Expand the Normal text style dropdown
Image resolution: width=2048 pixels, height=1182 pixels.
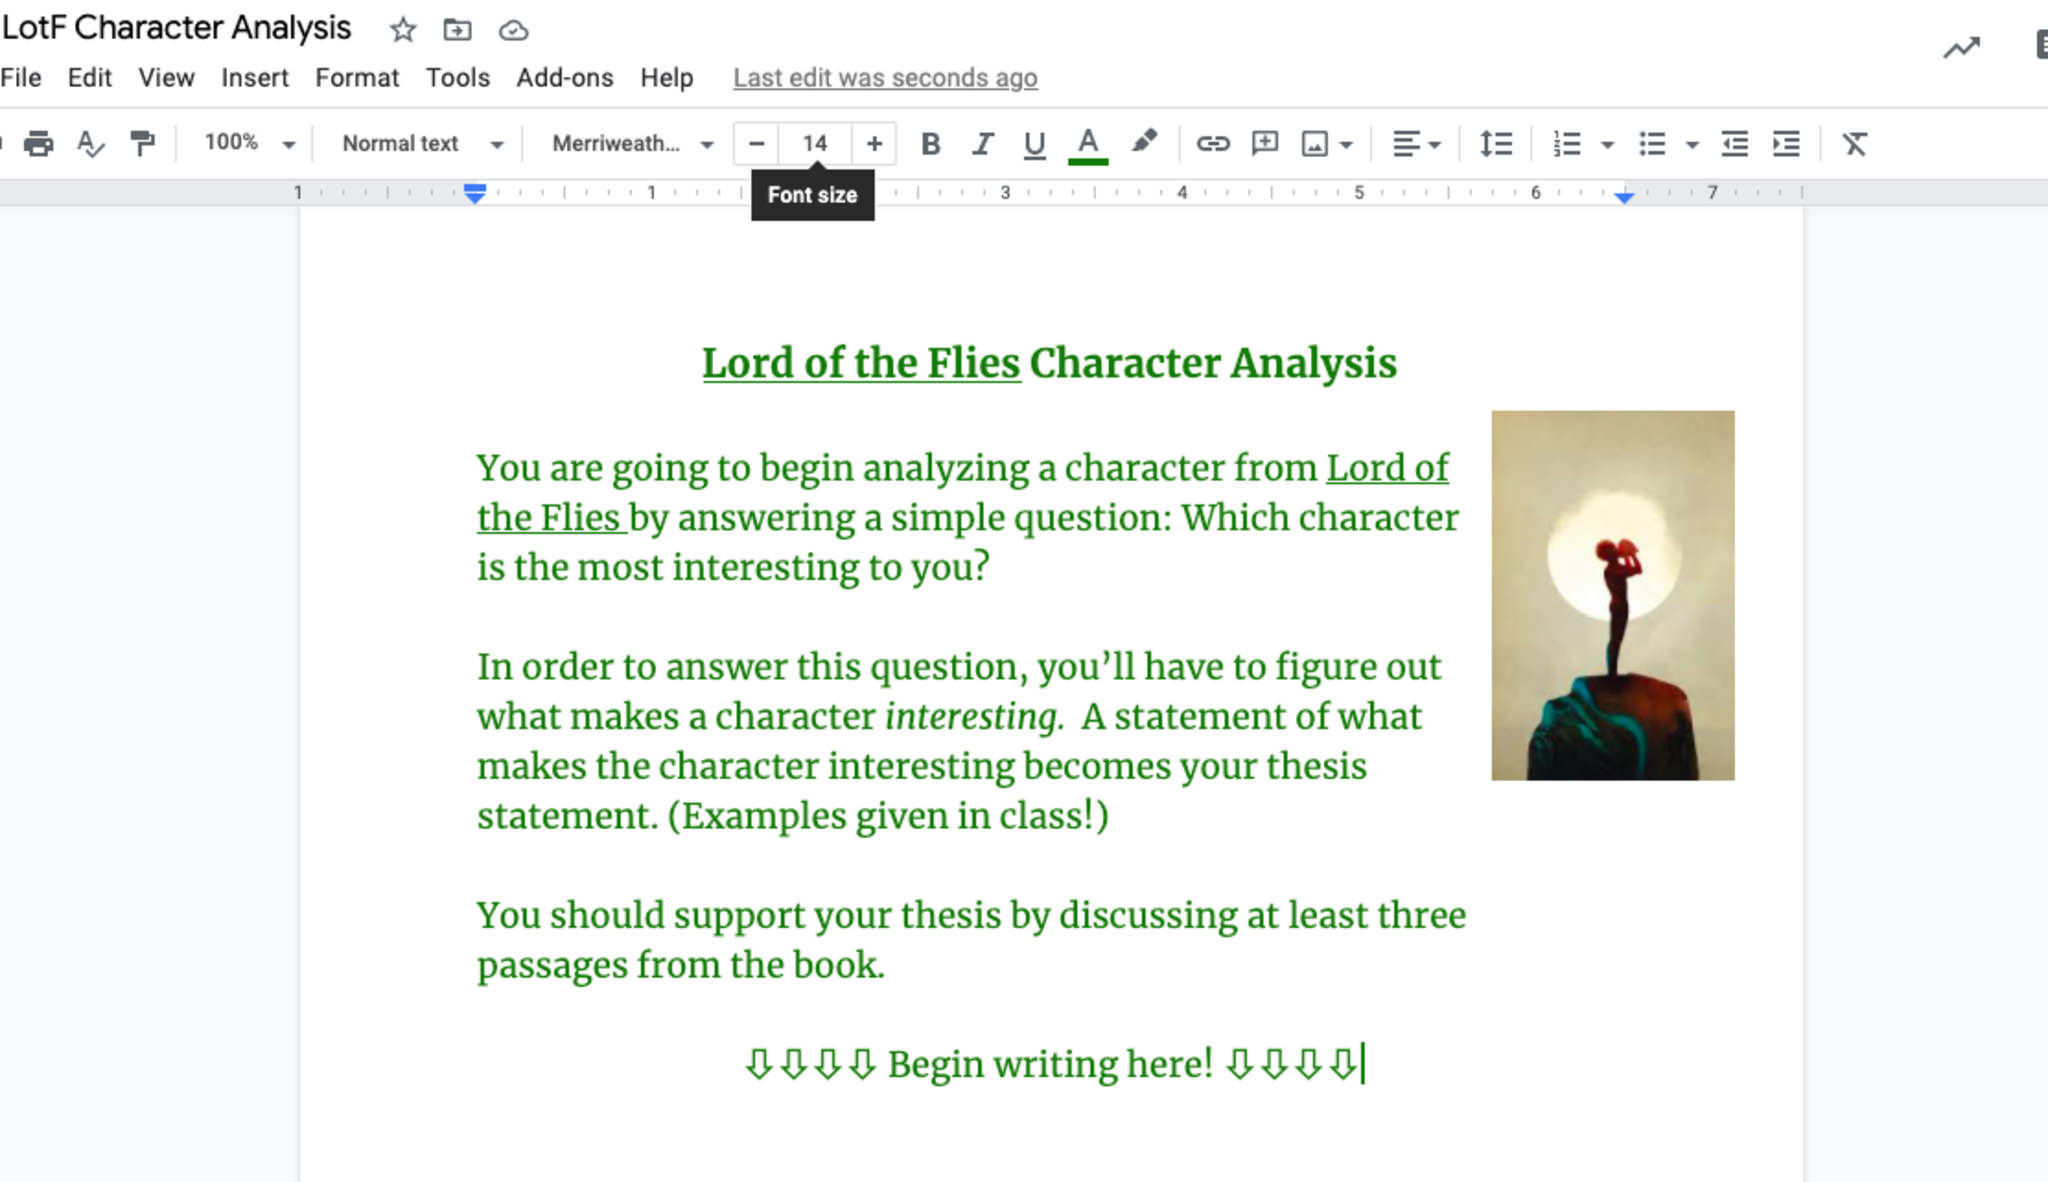click(422, 144)
